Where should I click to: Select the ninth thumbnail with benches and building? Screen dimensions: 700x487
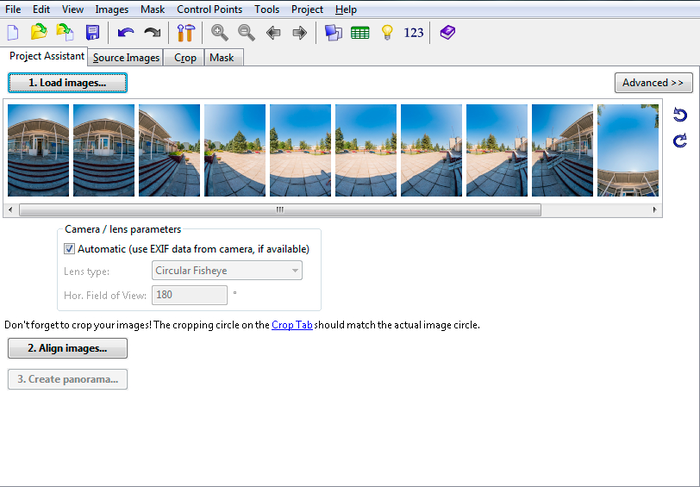coord(562,150)
